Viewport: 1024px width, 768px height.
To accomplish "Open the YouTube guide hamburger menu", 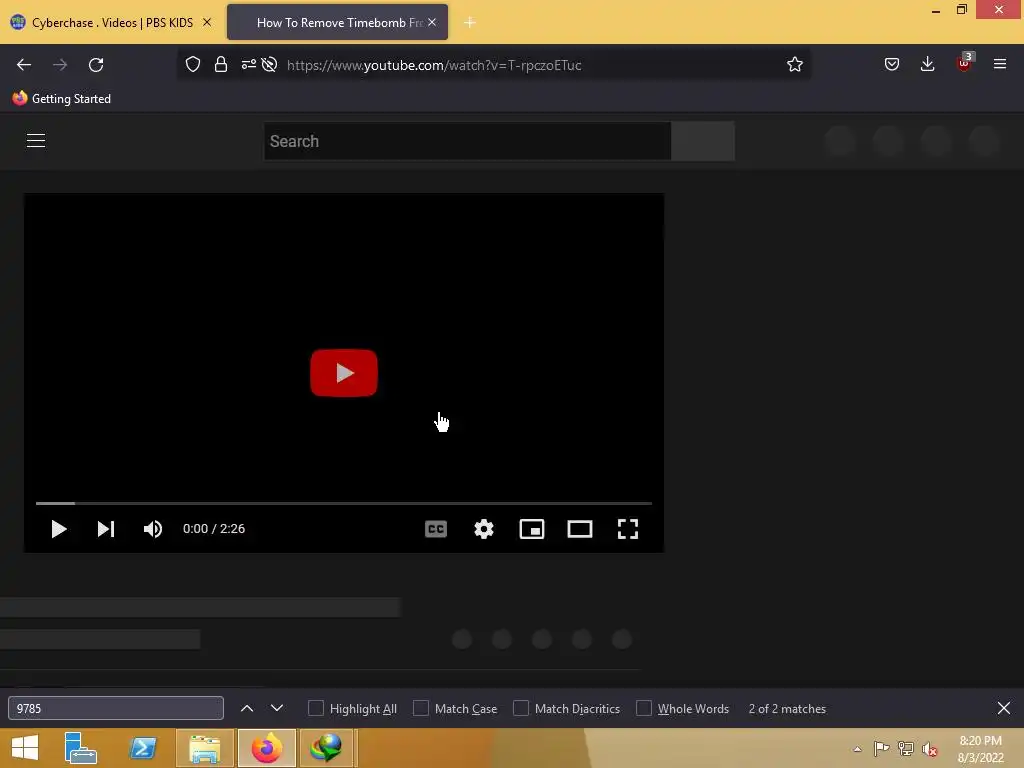I will tap(36, 140).
